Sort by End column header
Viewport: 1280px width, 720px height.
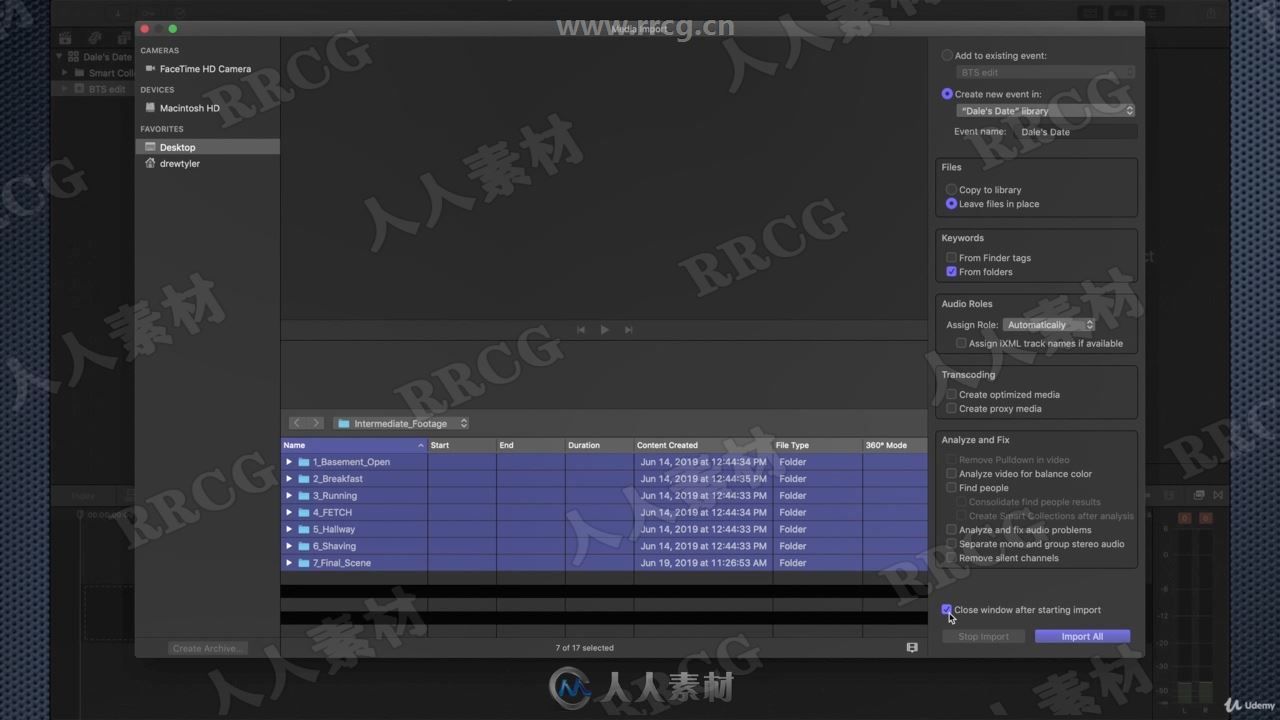click(531, 445)
